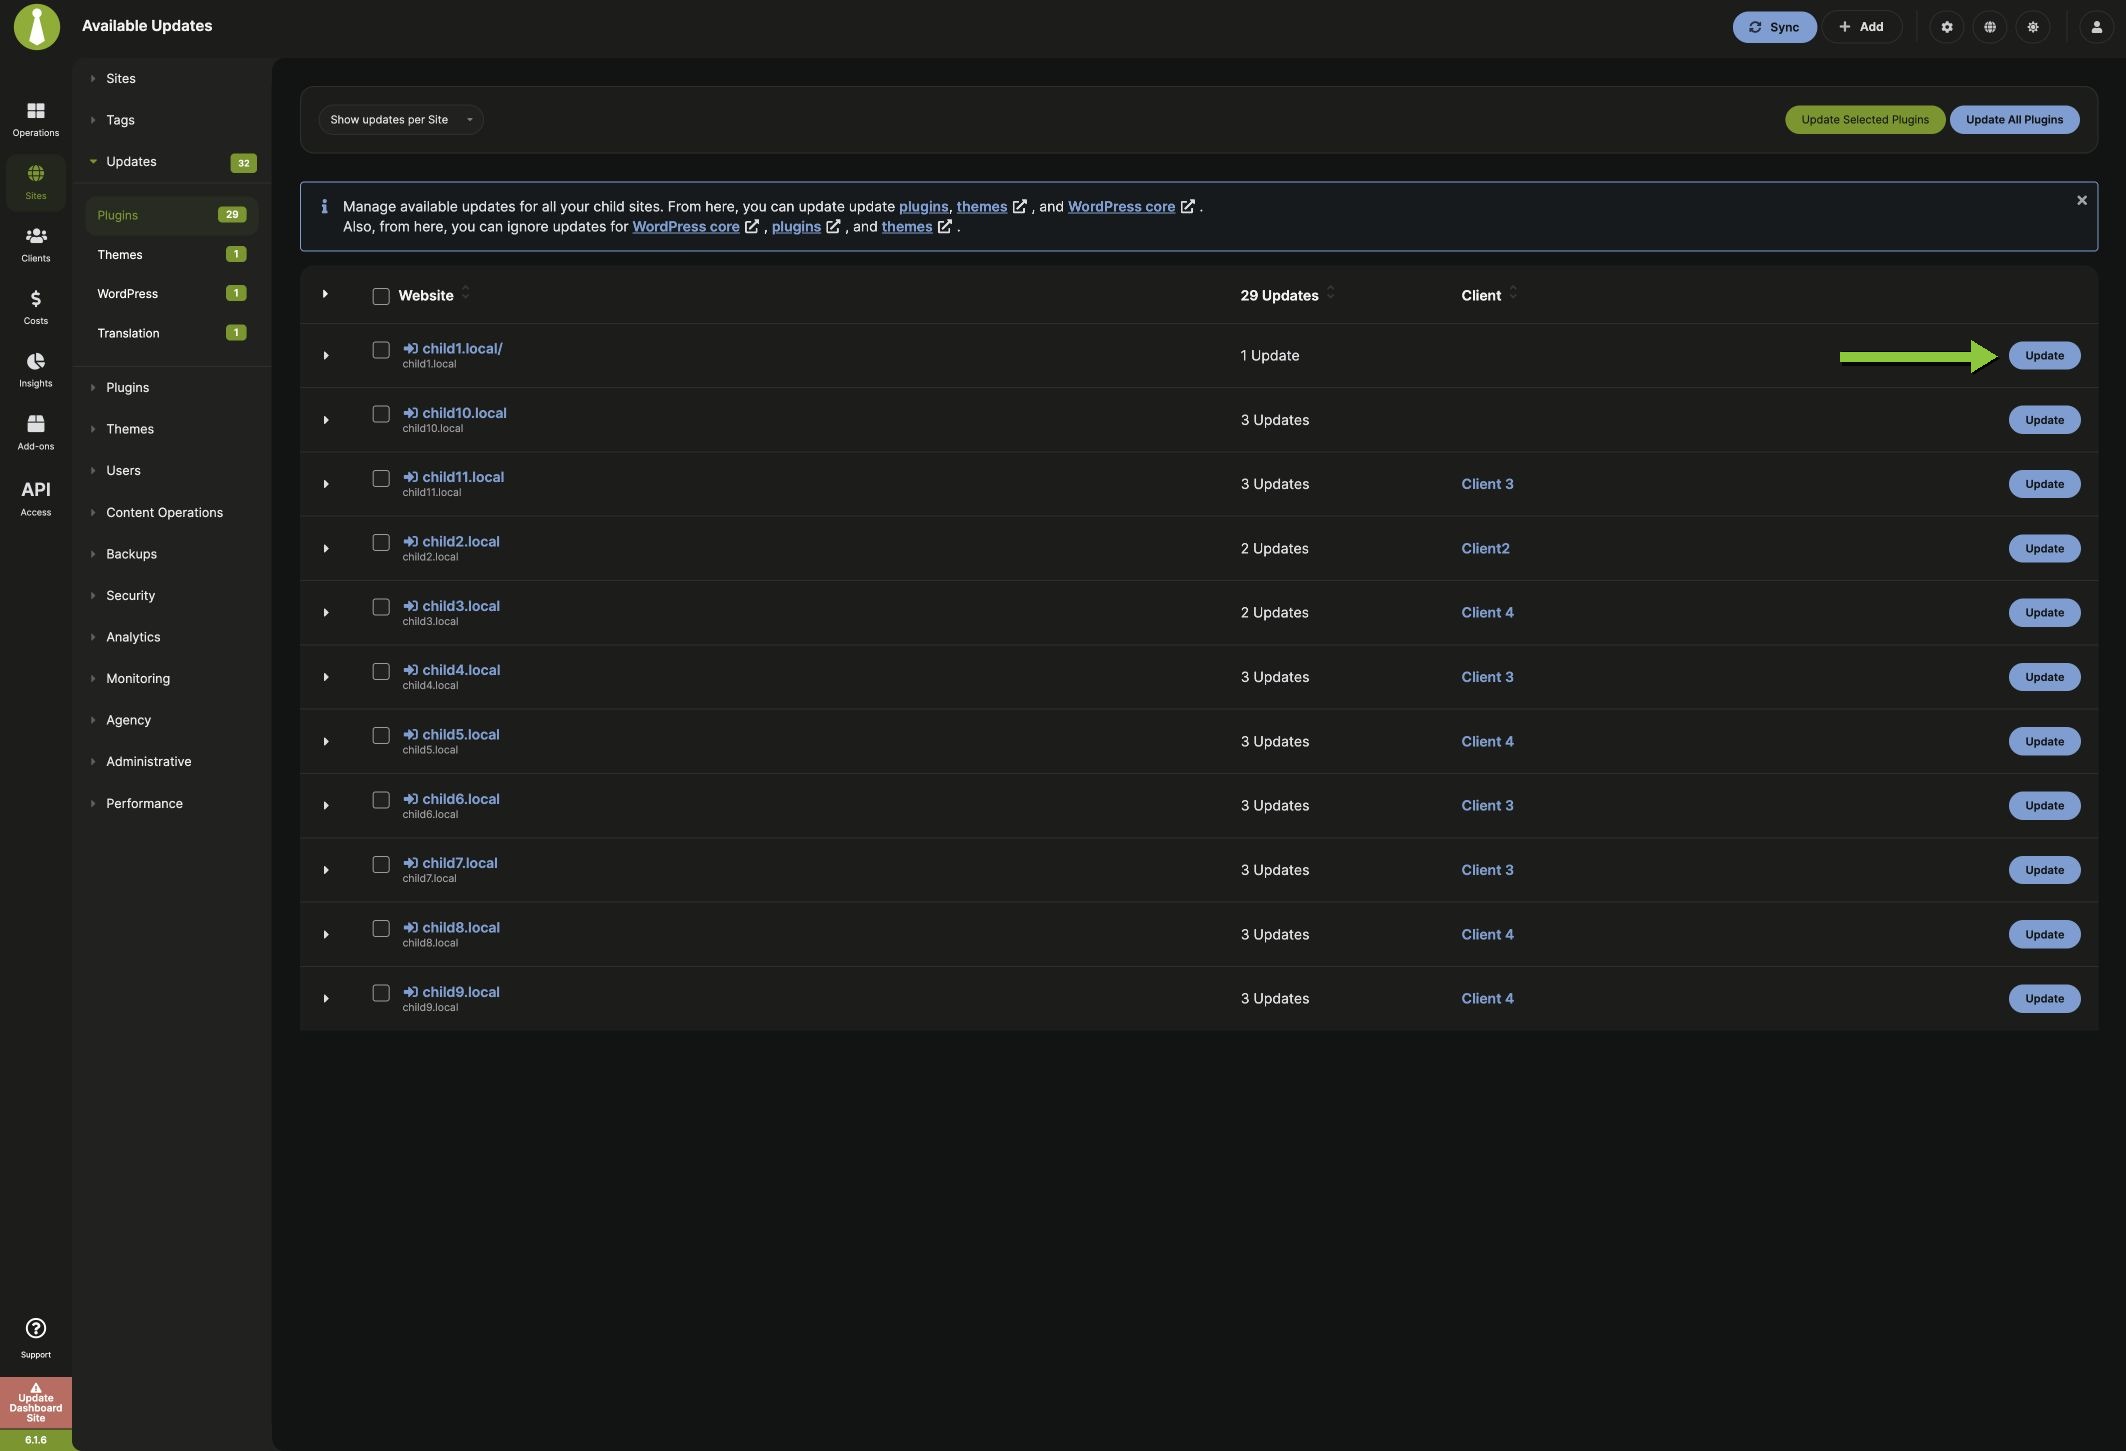This screenshot has width=2126, height=1451.
Task: Click the MainWP logo
Action: [37, 26]
